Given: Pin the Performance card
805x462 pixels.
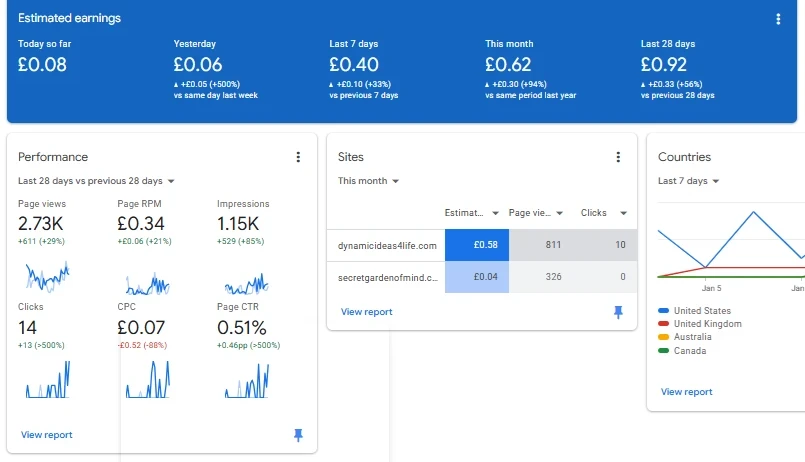Looking at the screenshot, I should (298, 435).
